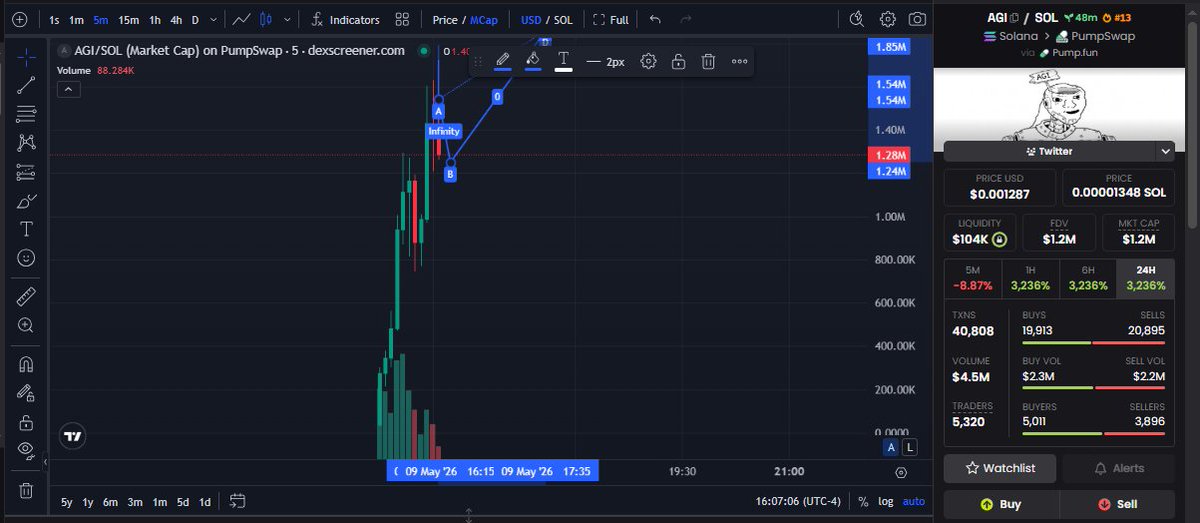Change drawing fill color with bucket icon
Image resolution: width=1200 pixels, height=523 pixels.
click(533, 61)
